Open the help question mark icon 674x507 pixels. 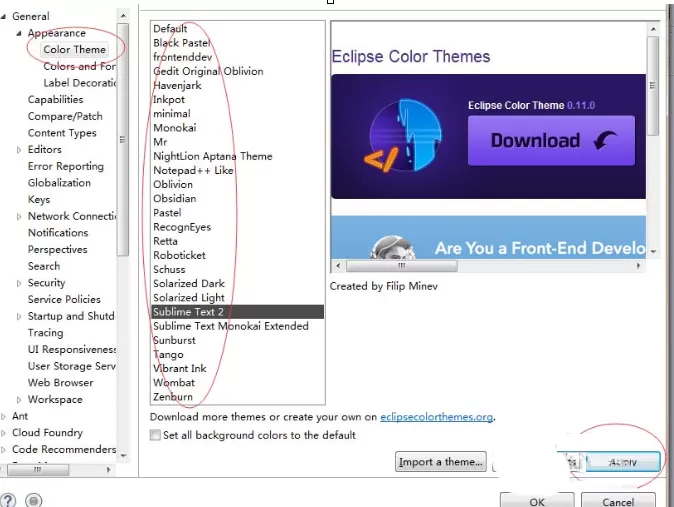coord(8,500)
